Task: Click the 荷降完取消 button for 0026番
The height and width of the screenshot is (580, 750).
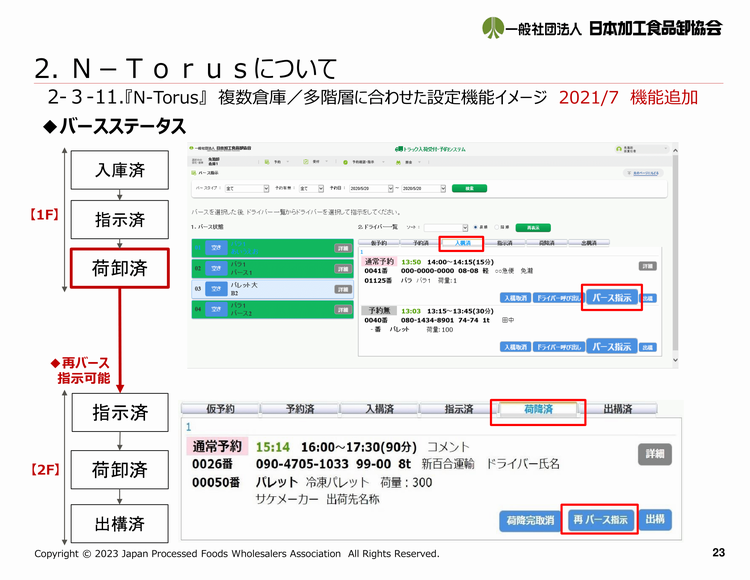Action: coord(530,521)
